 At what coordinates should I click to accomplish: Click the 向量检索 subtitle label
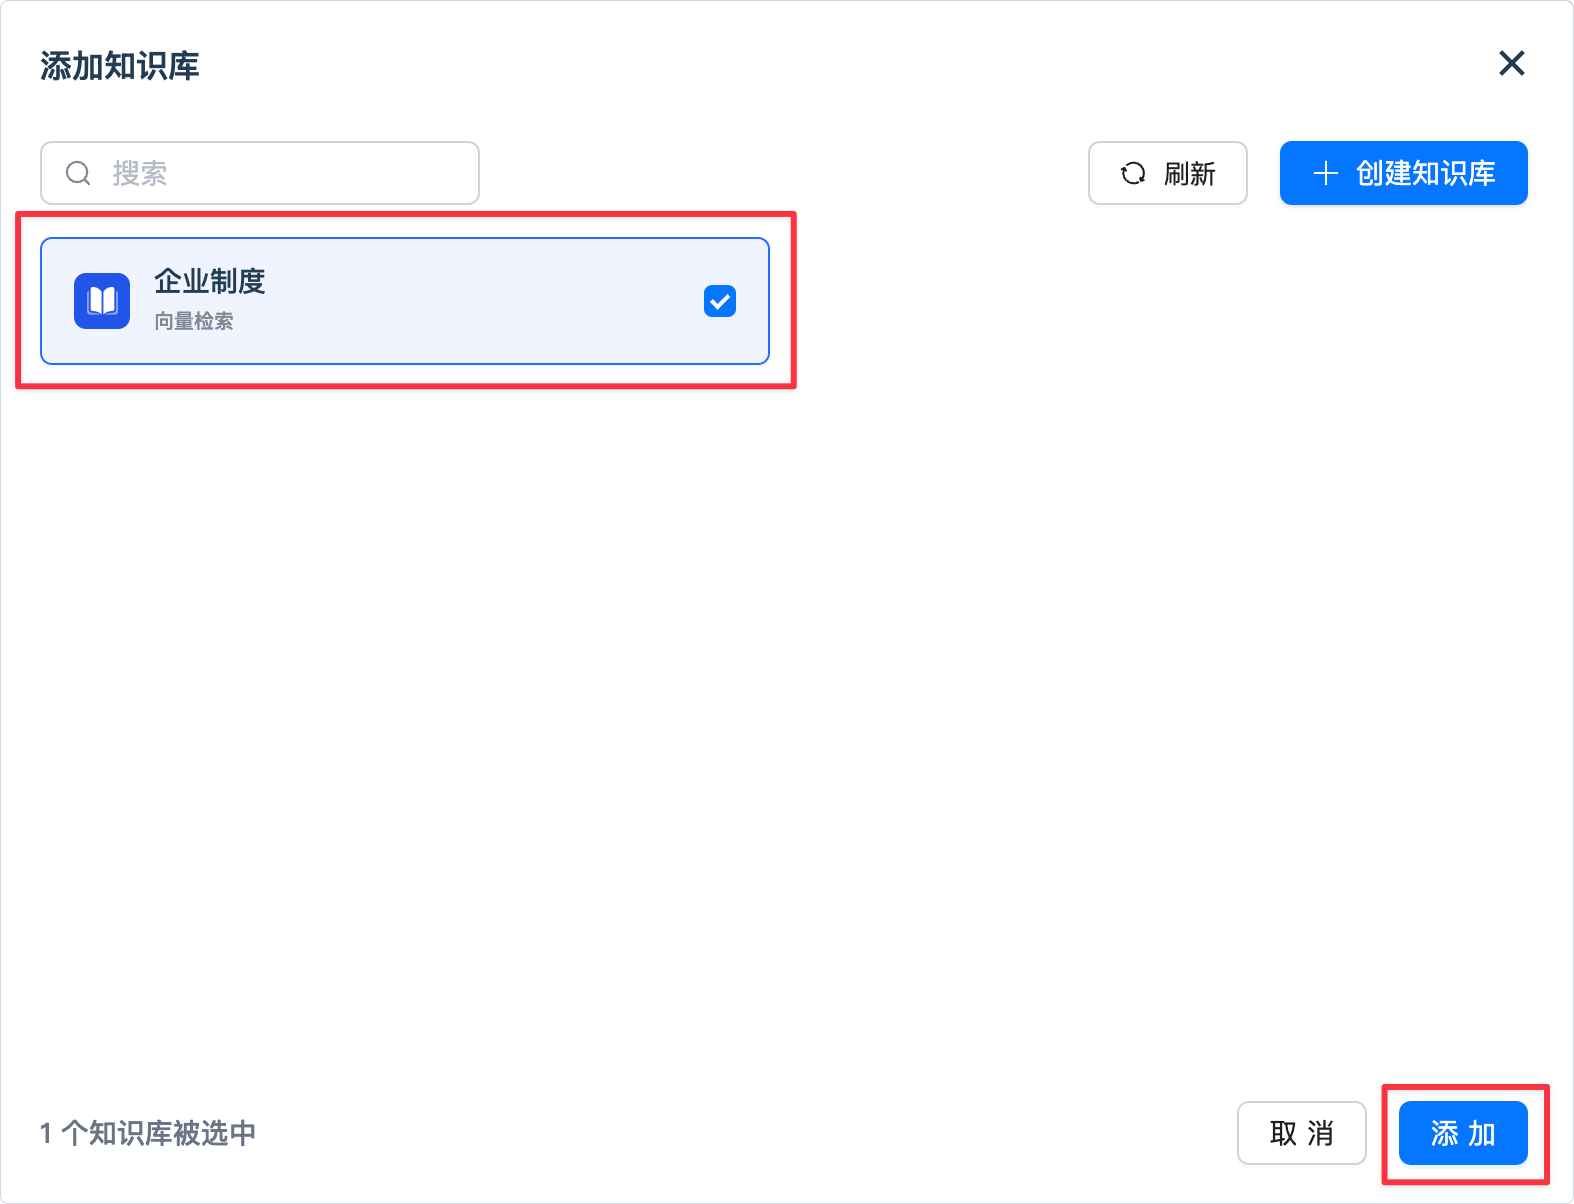(x=194, y=321)
